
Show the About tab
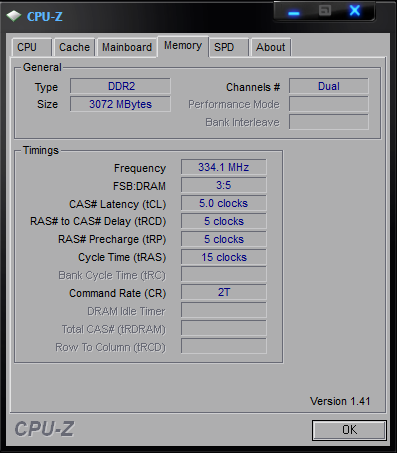[271, 47]
